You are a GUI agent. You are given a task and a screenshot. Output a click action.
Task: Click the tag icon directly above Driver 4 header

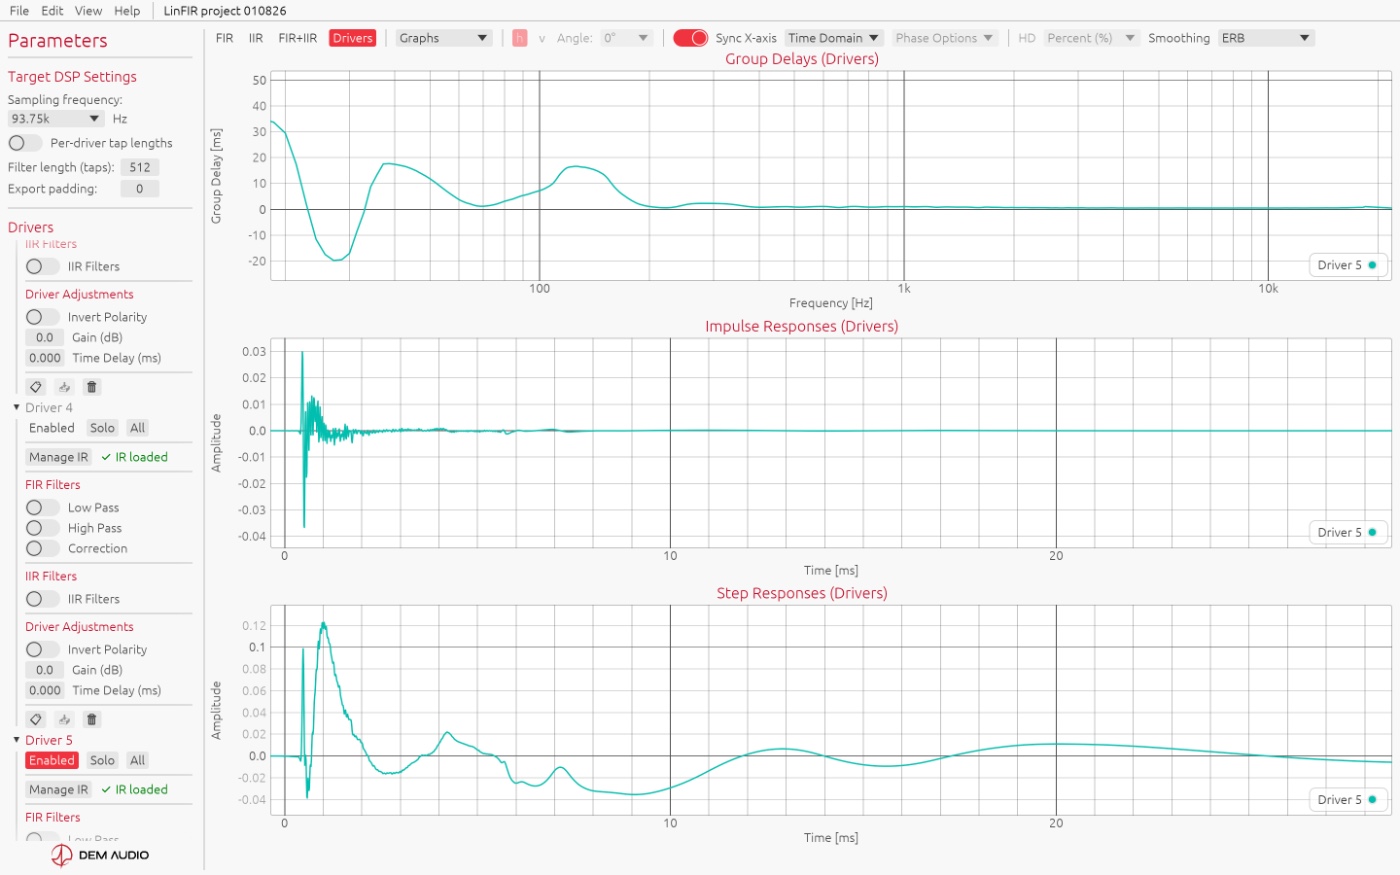click(36, 387)
